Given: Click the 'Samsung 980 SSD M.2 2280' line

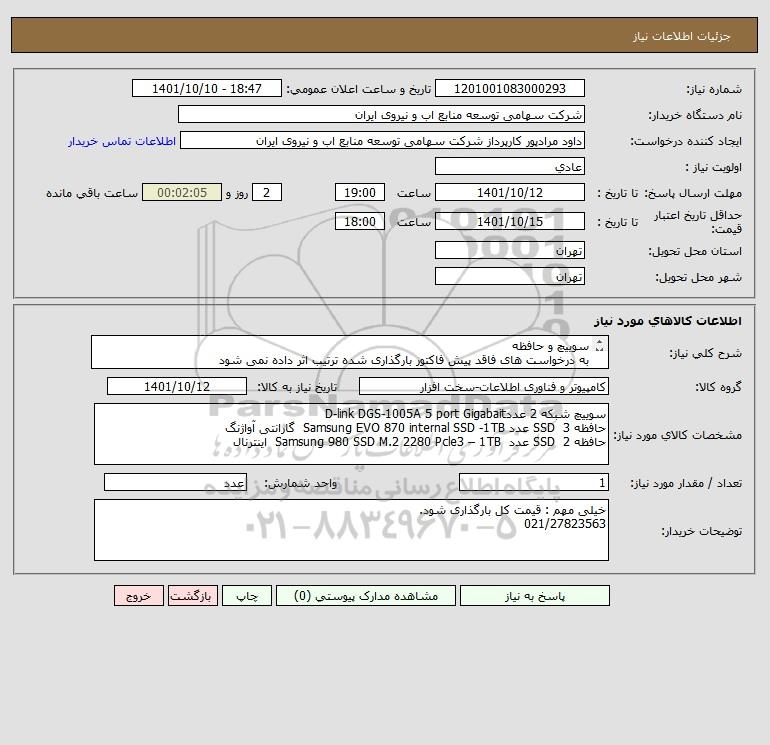Looking at the screenshot, I should pyautogui.click(x=419, y=441).
